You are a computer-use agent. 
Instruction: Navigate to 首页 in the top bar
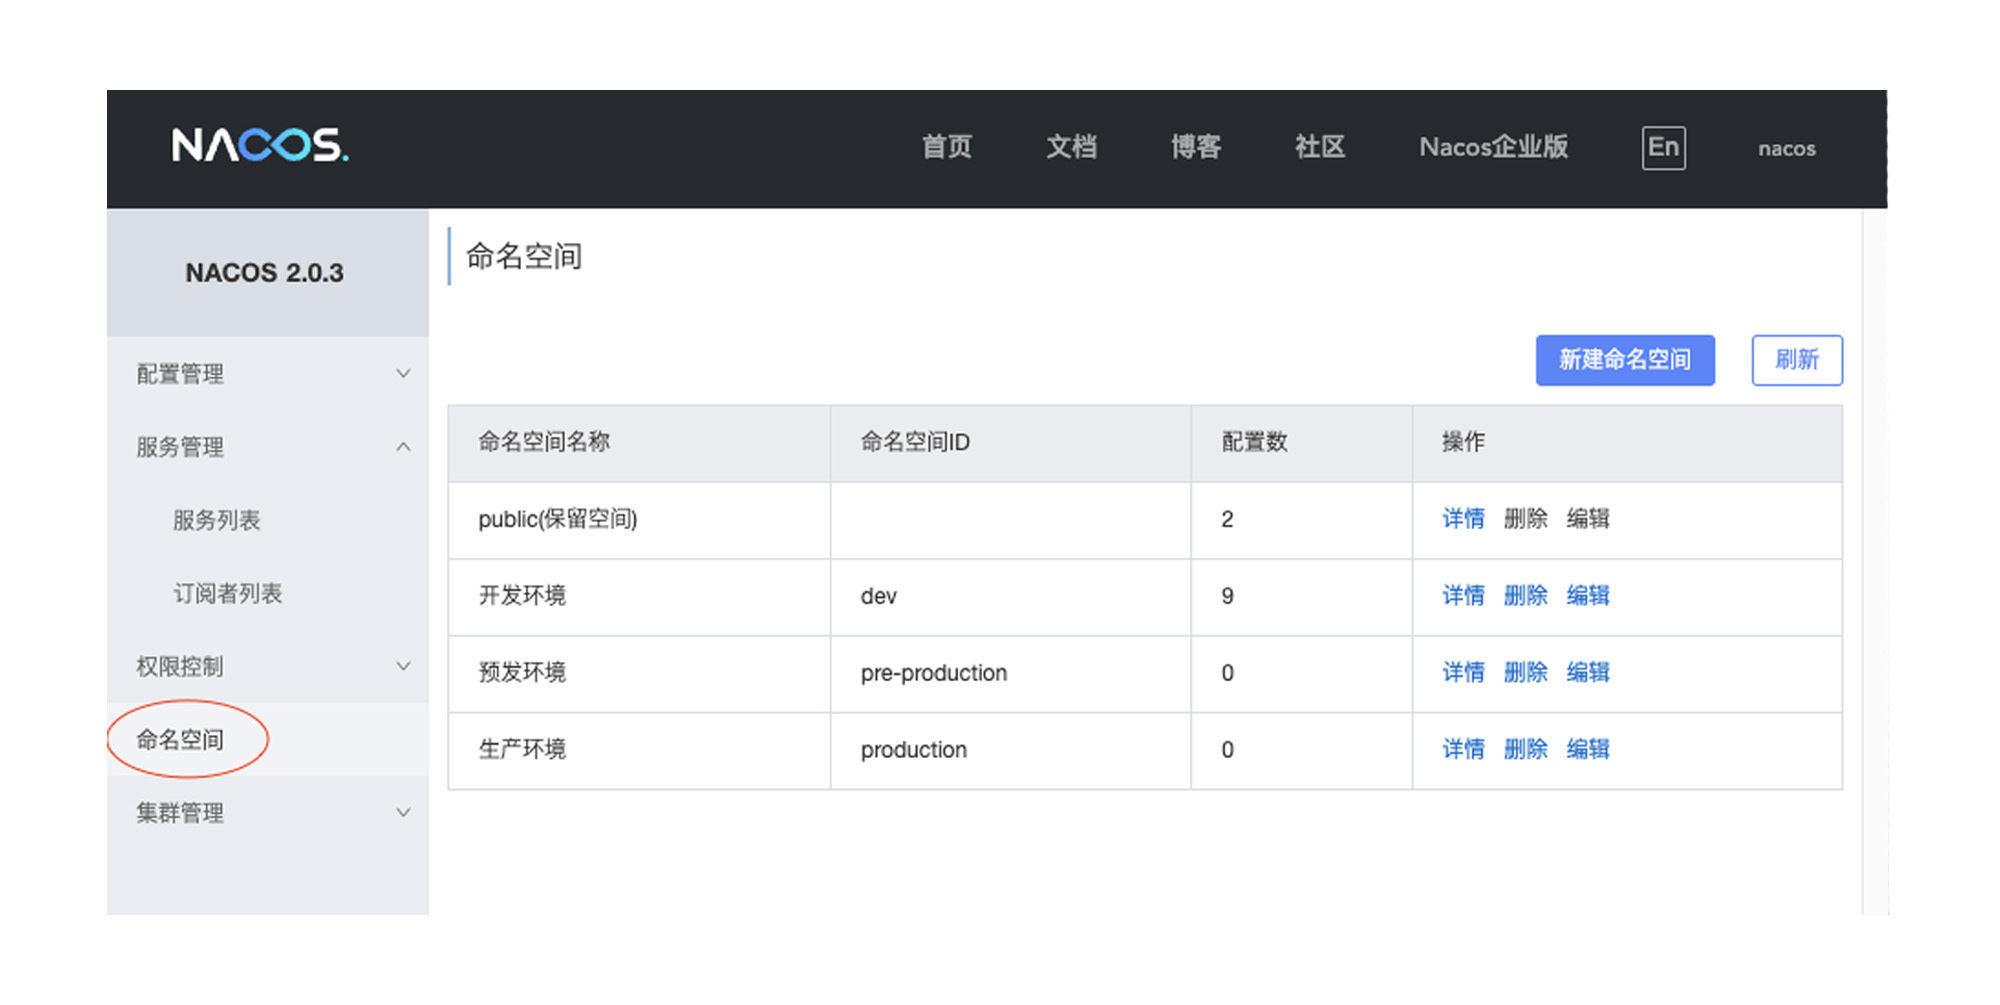pos(946,147)
